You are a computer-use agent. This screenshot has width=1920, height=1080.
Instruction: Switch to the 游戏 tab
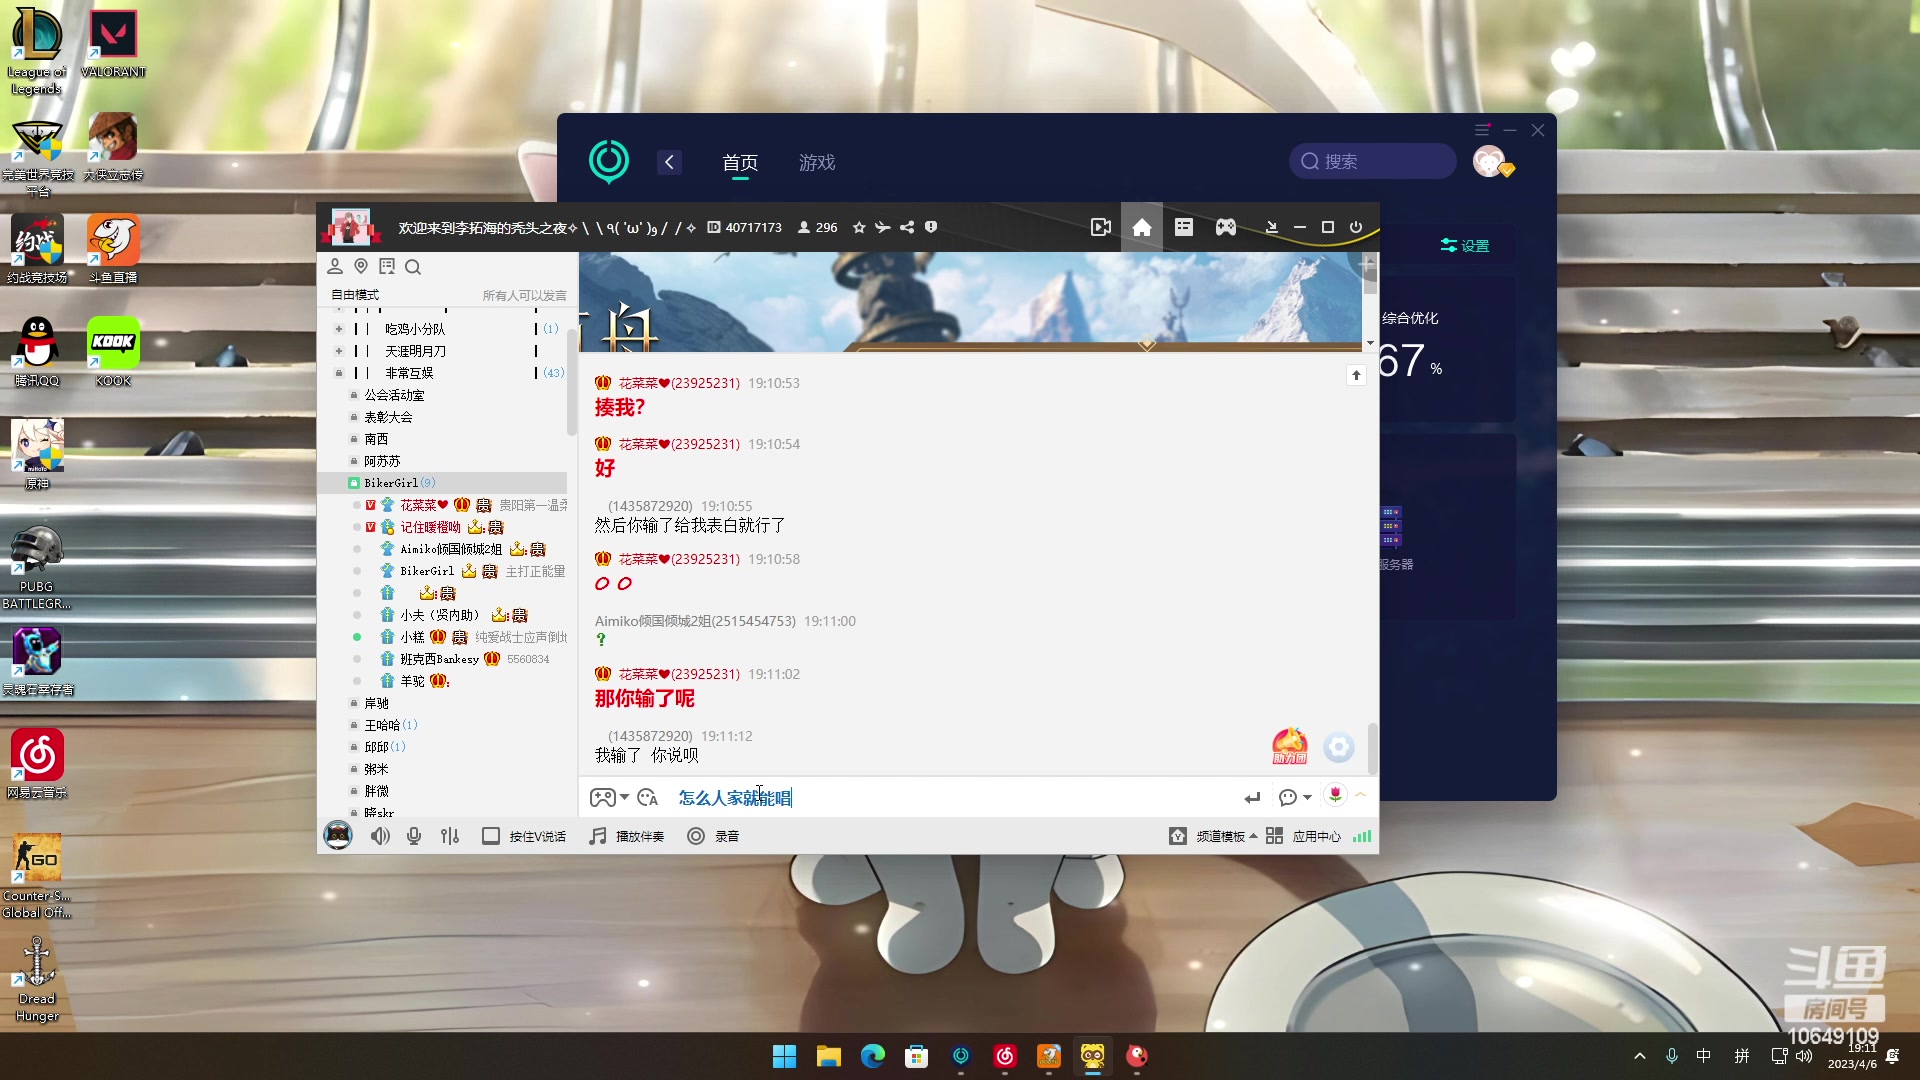click(817, 162)
